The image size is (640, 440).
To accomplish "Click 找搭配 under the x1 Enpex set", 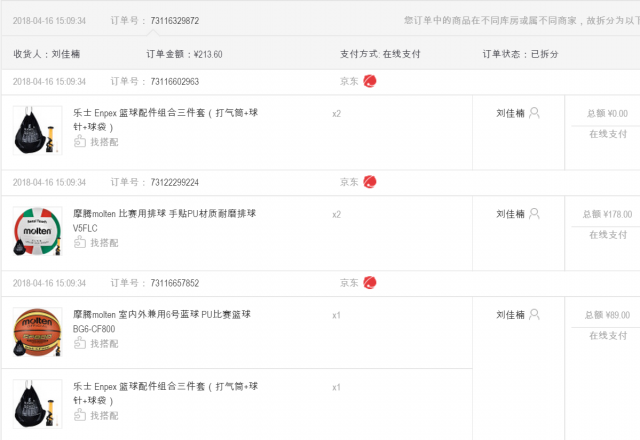I will tap(104, 416).
